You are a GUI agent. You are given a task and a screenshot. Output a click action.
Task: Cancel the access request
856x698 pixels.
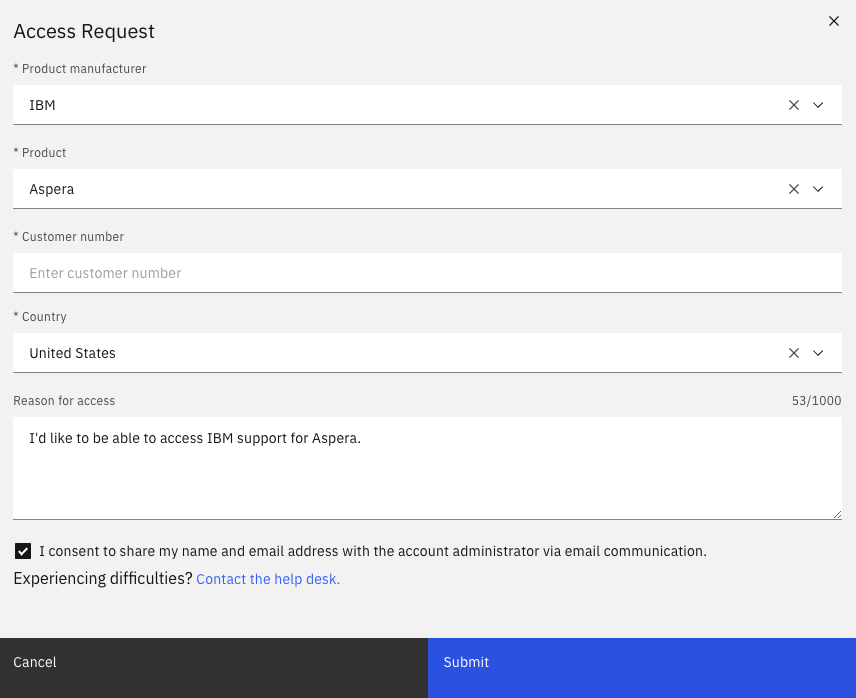point(214,668)
